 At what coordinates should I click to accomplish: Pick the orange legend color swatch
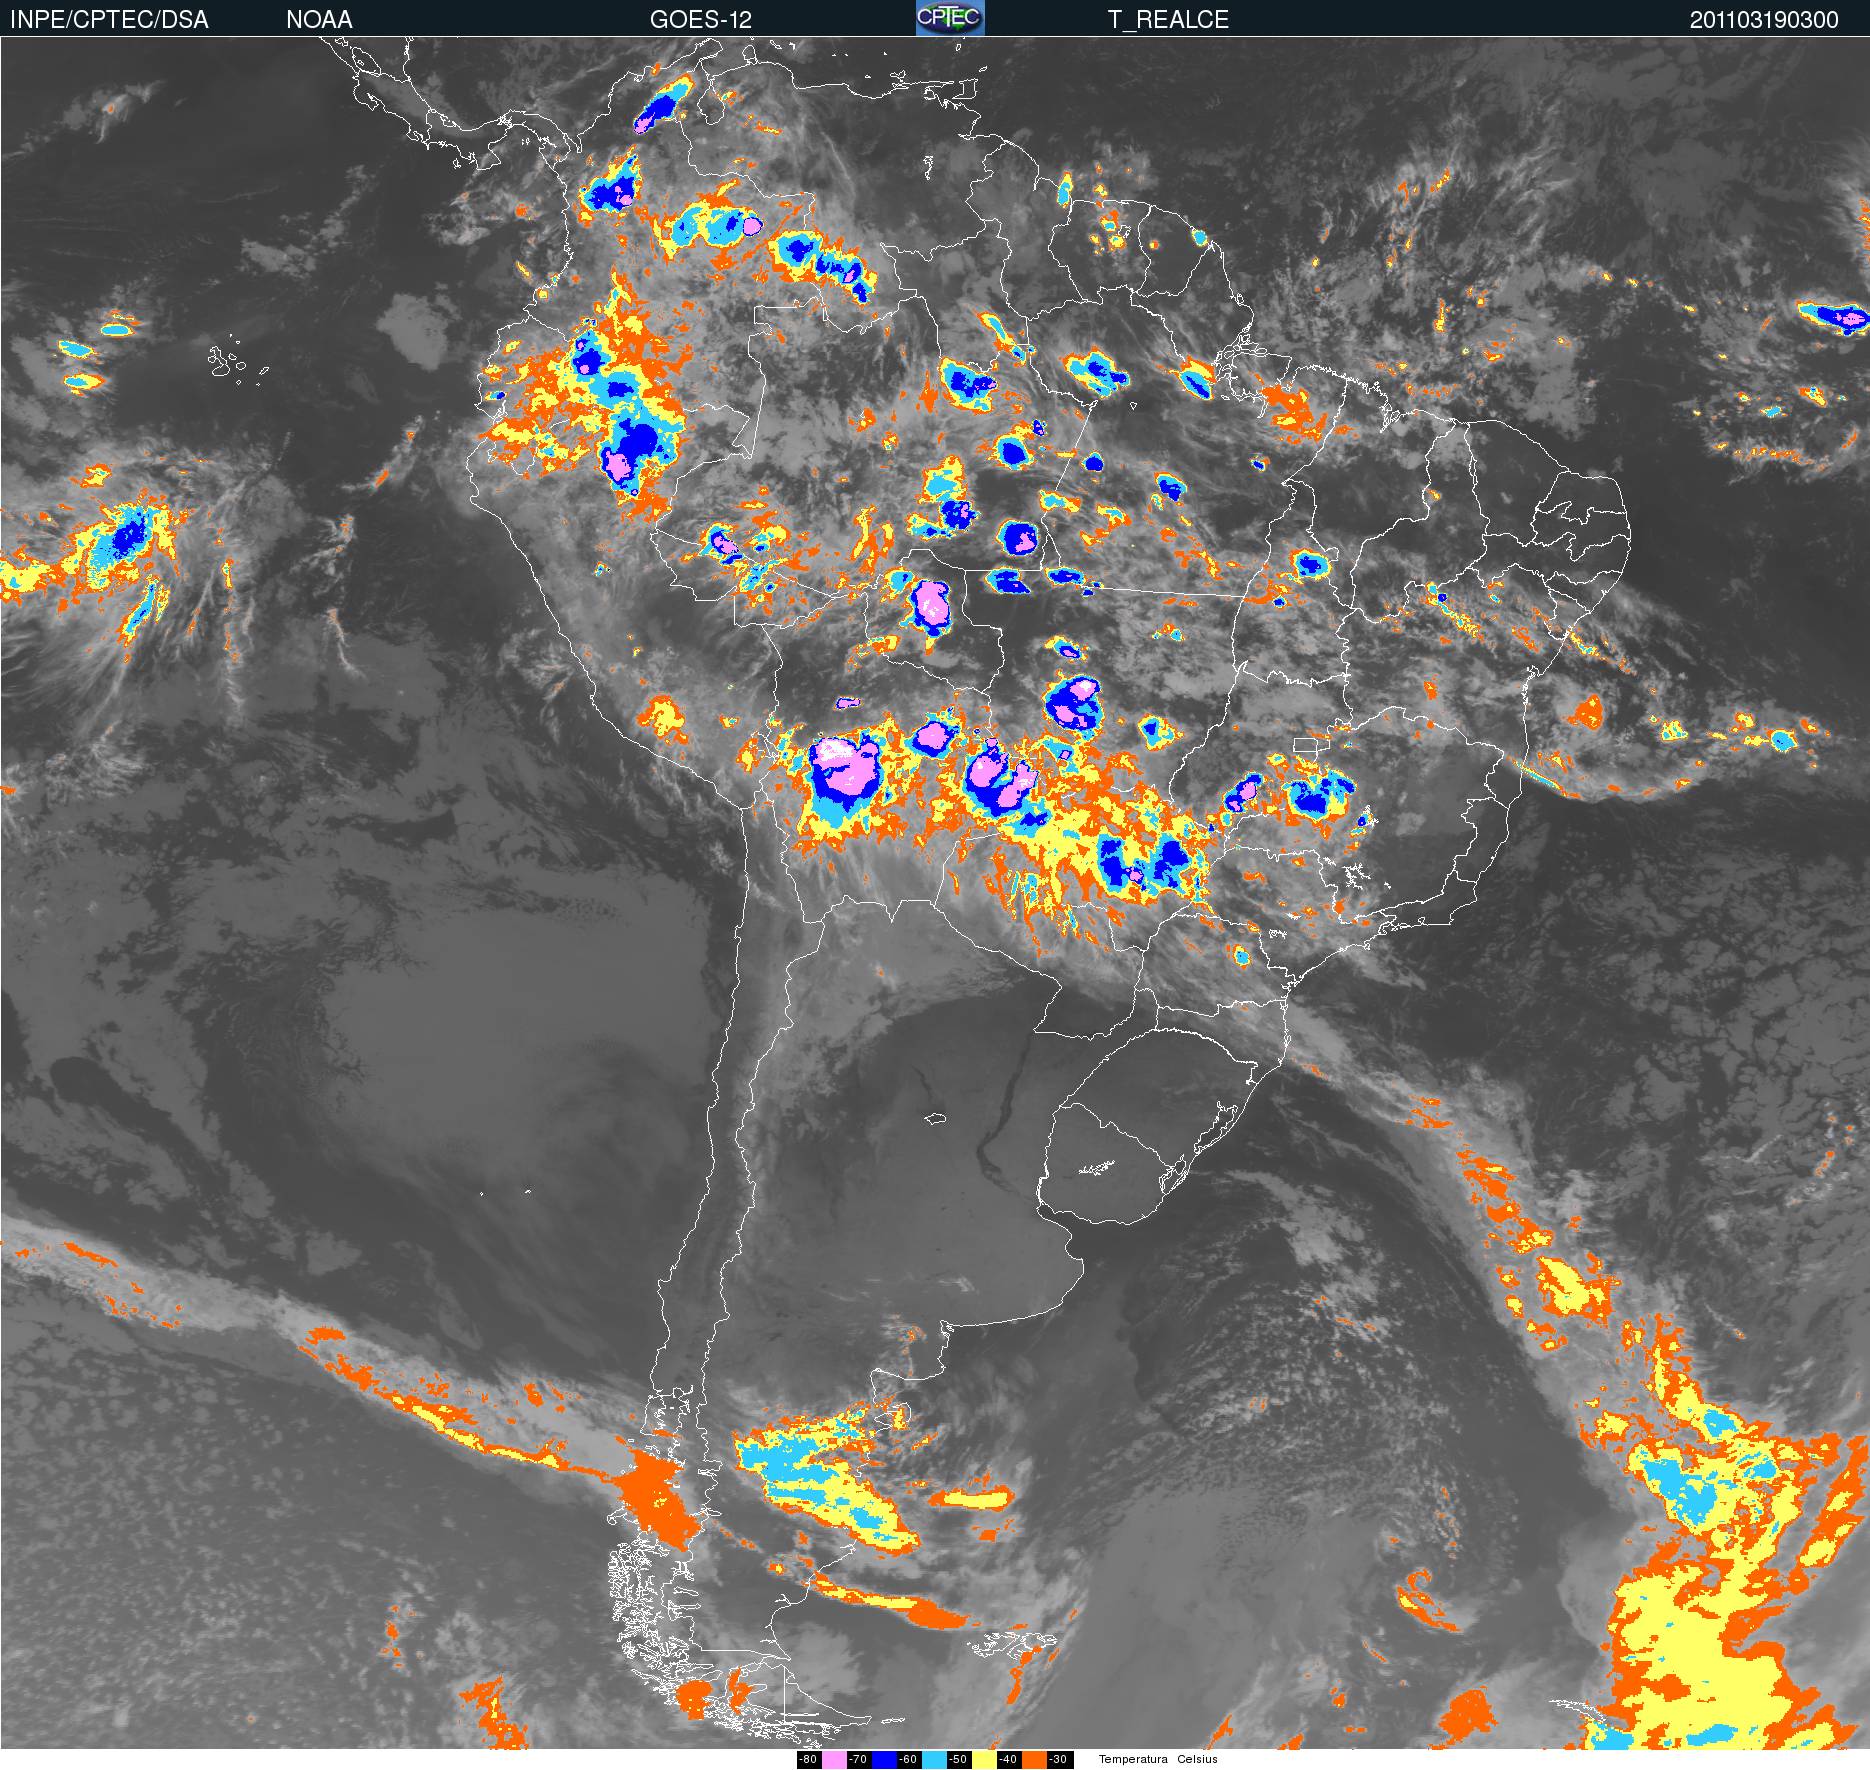(1034, 1760)
